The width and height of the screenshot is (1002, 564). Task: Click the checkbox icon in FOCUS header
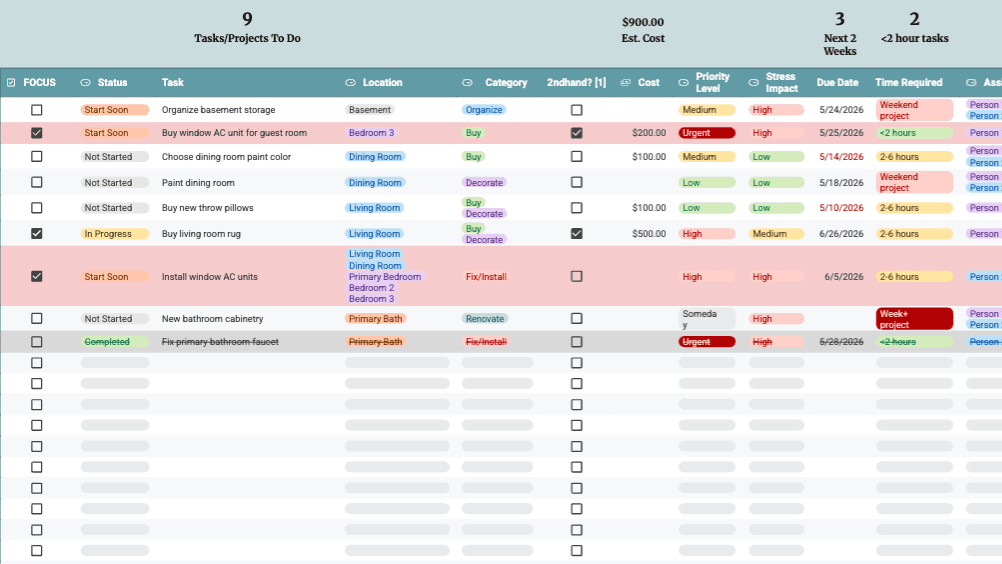click(11, 82)
